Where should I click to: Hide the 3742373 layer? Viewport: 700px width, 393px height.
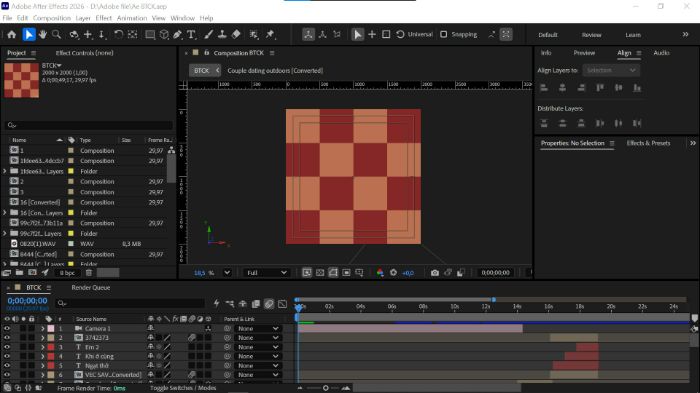(7, 338)
